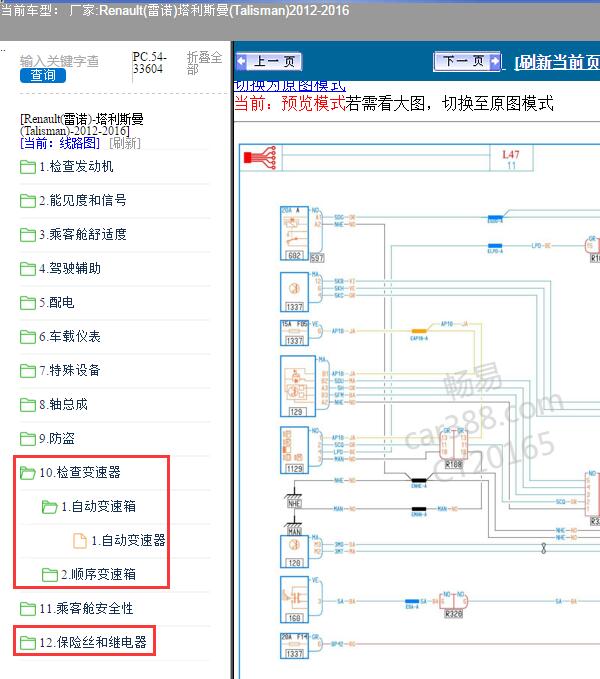Click the document icon for 1.自动变速器
Viewport: 600px width, 679px height.
click(80, 541)
